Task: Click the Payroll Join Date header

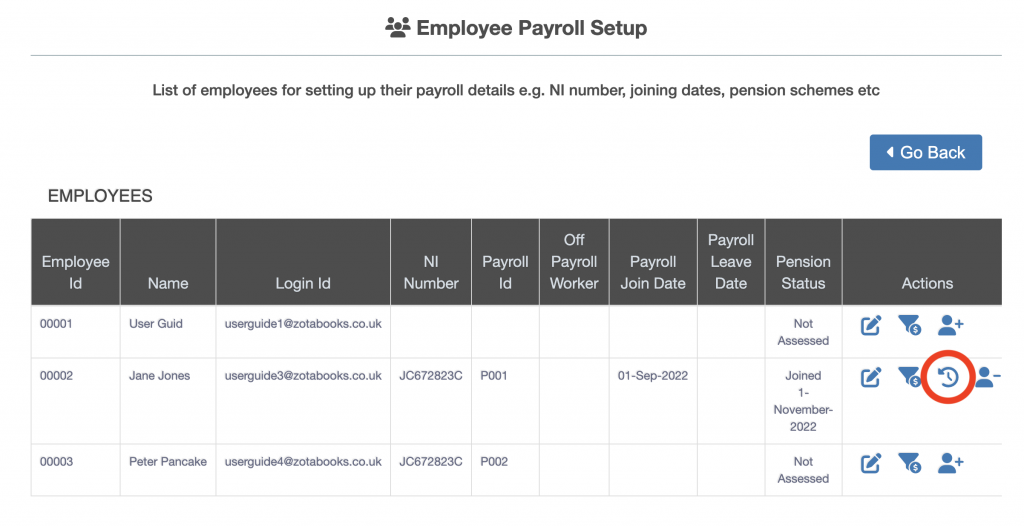Action: 653,272
